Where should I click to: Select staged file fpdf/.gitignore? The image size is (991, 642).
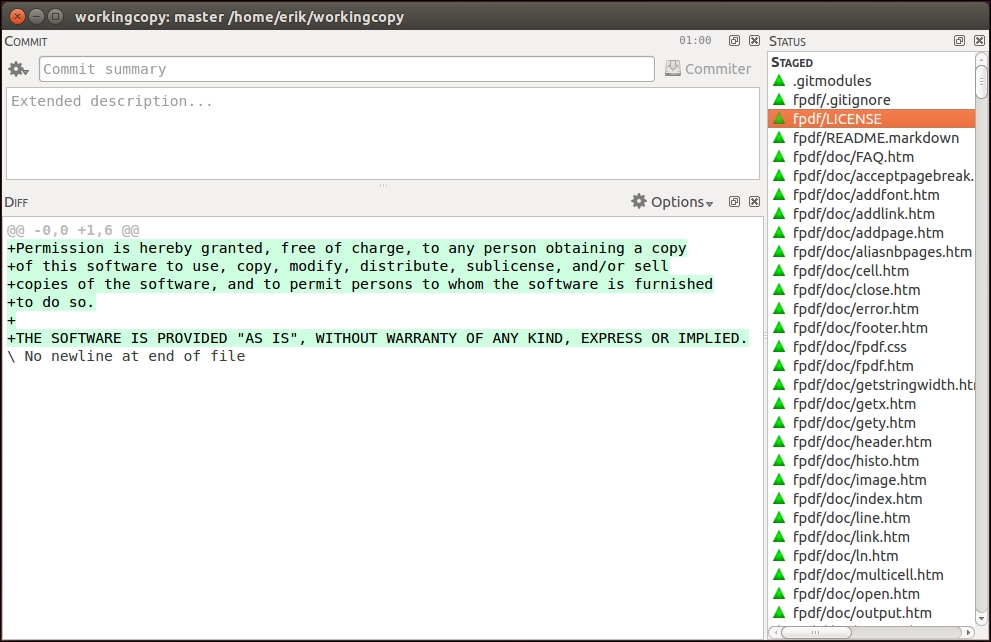click(x=872, y=100)
